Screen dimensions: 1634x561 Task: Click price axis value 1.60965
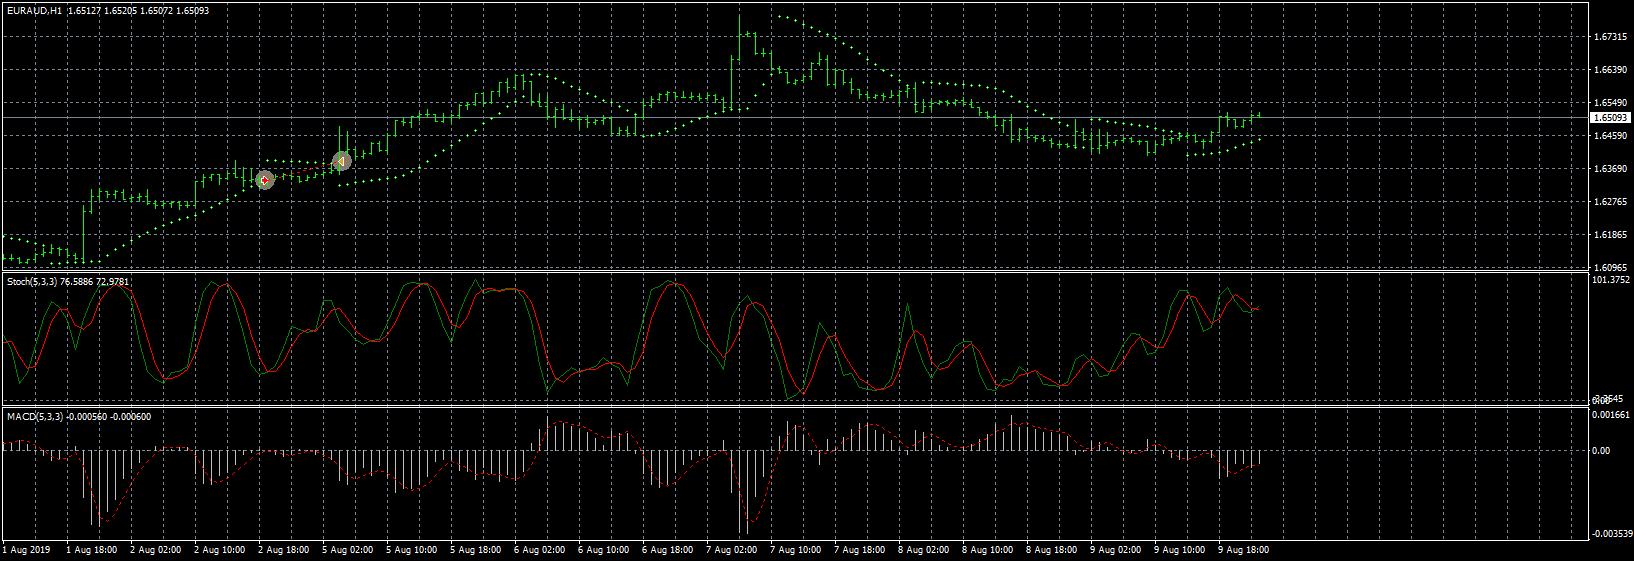[1609, 268]
